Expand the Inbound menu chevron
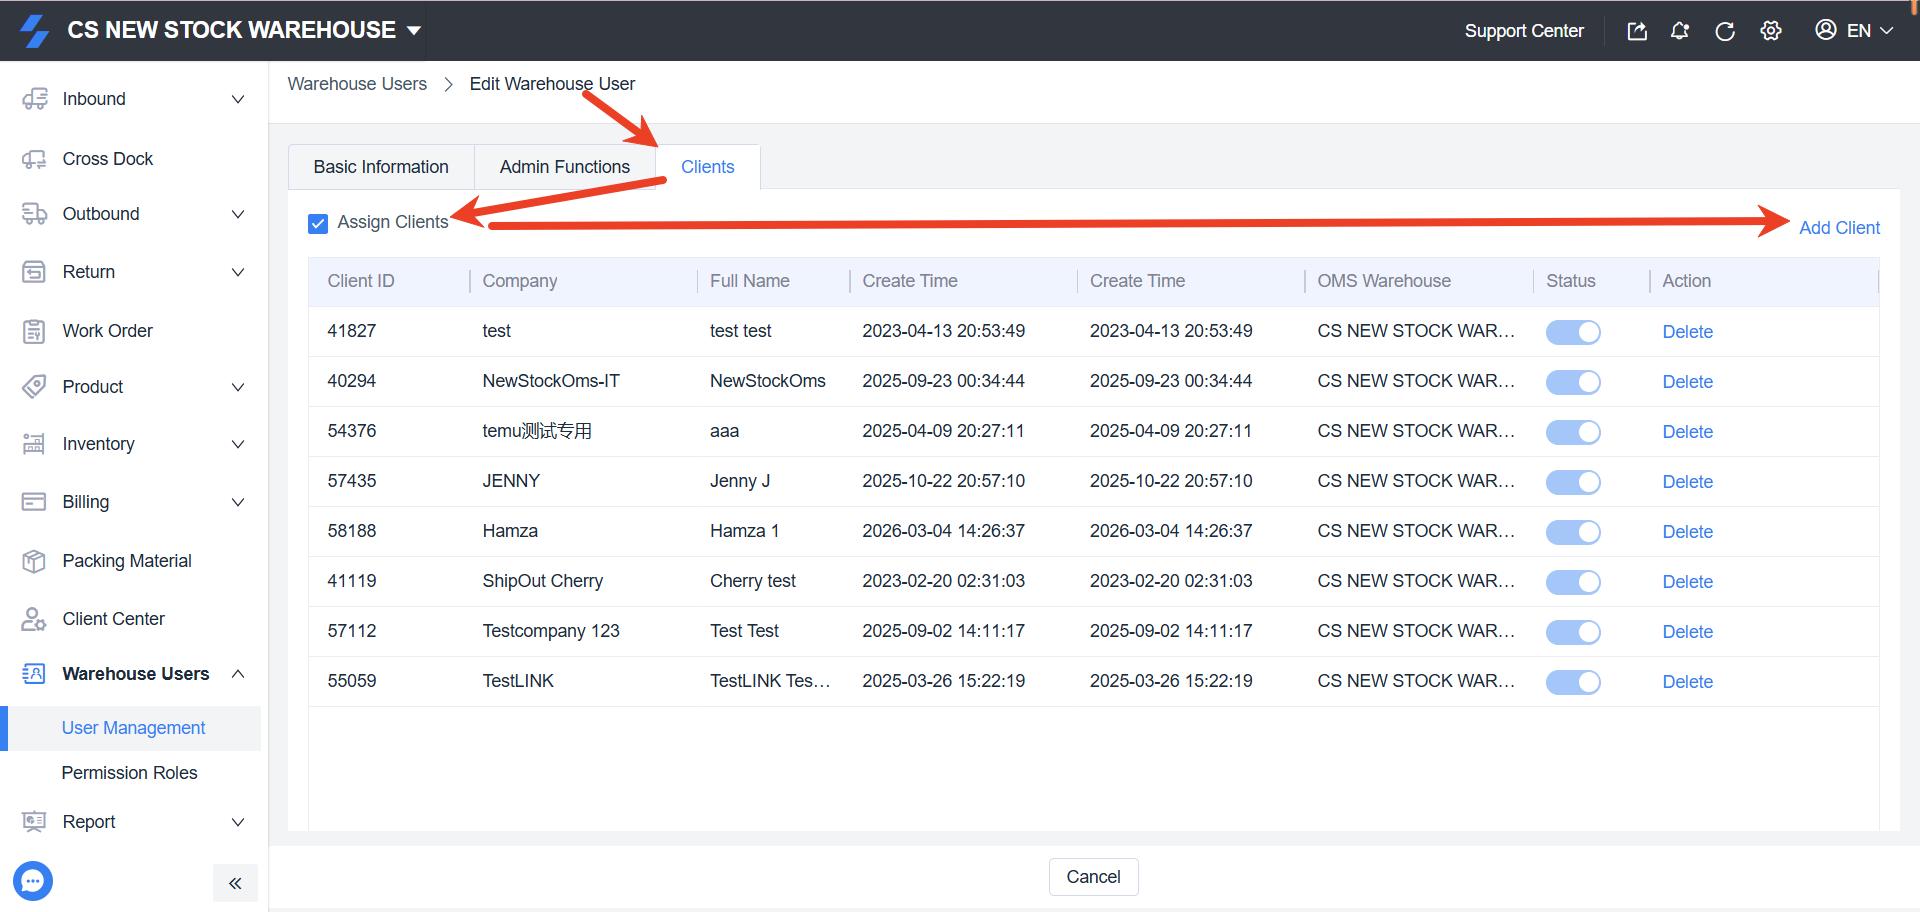This screenshot has width=1920, height=912. coord(238,99)
